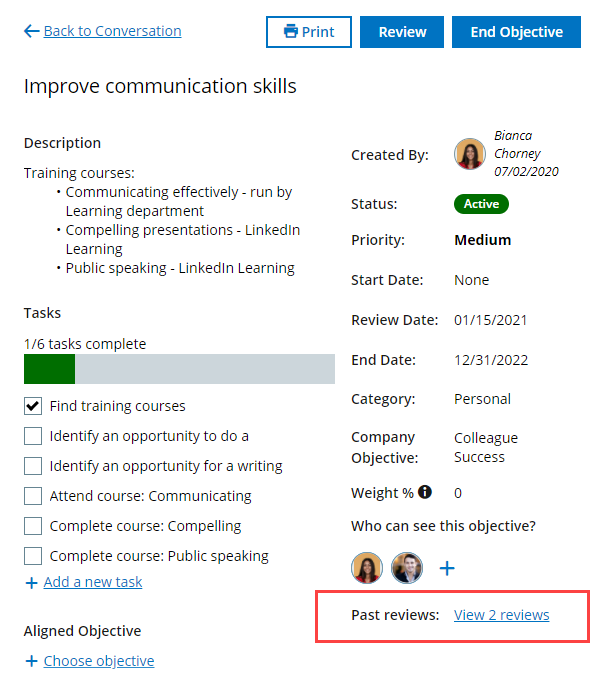Click the Weight % info icon
The width and height of the screenshot is (605, 695).
(x=425, y=492)
